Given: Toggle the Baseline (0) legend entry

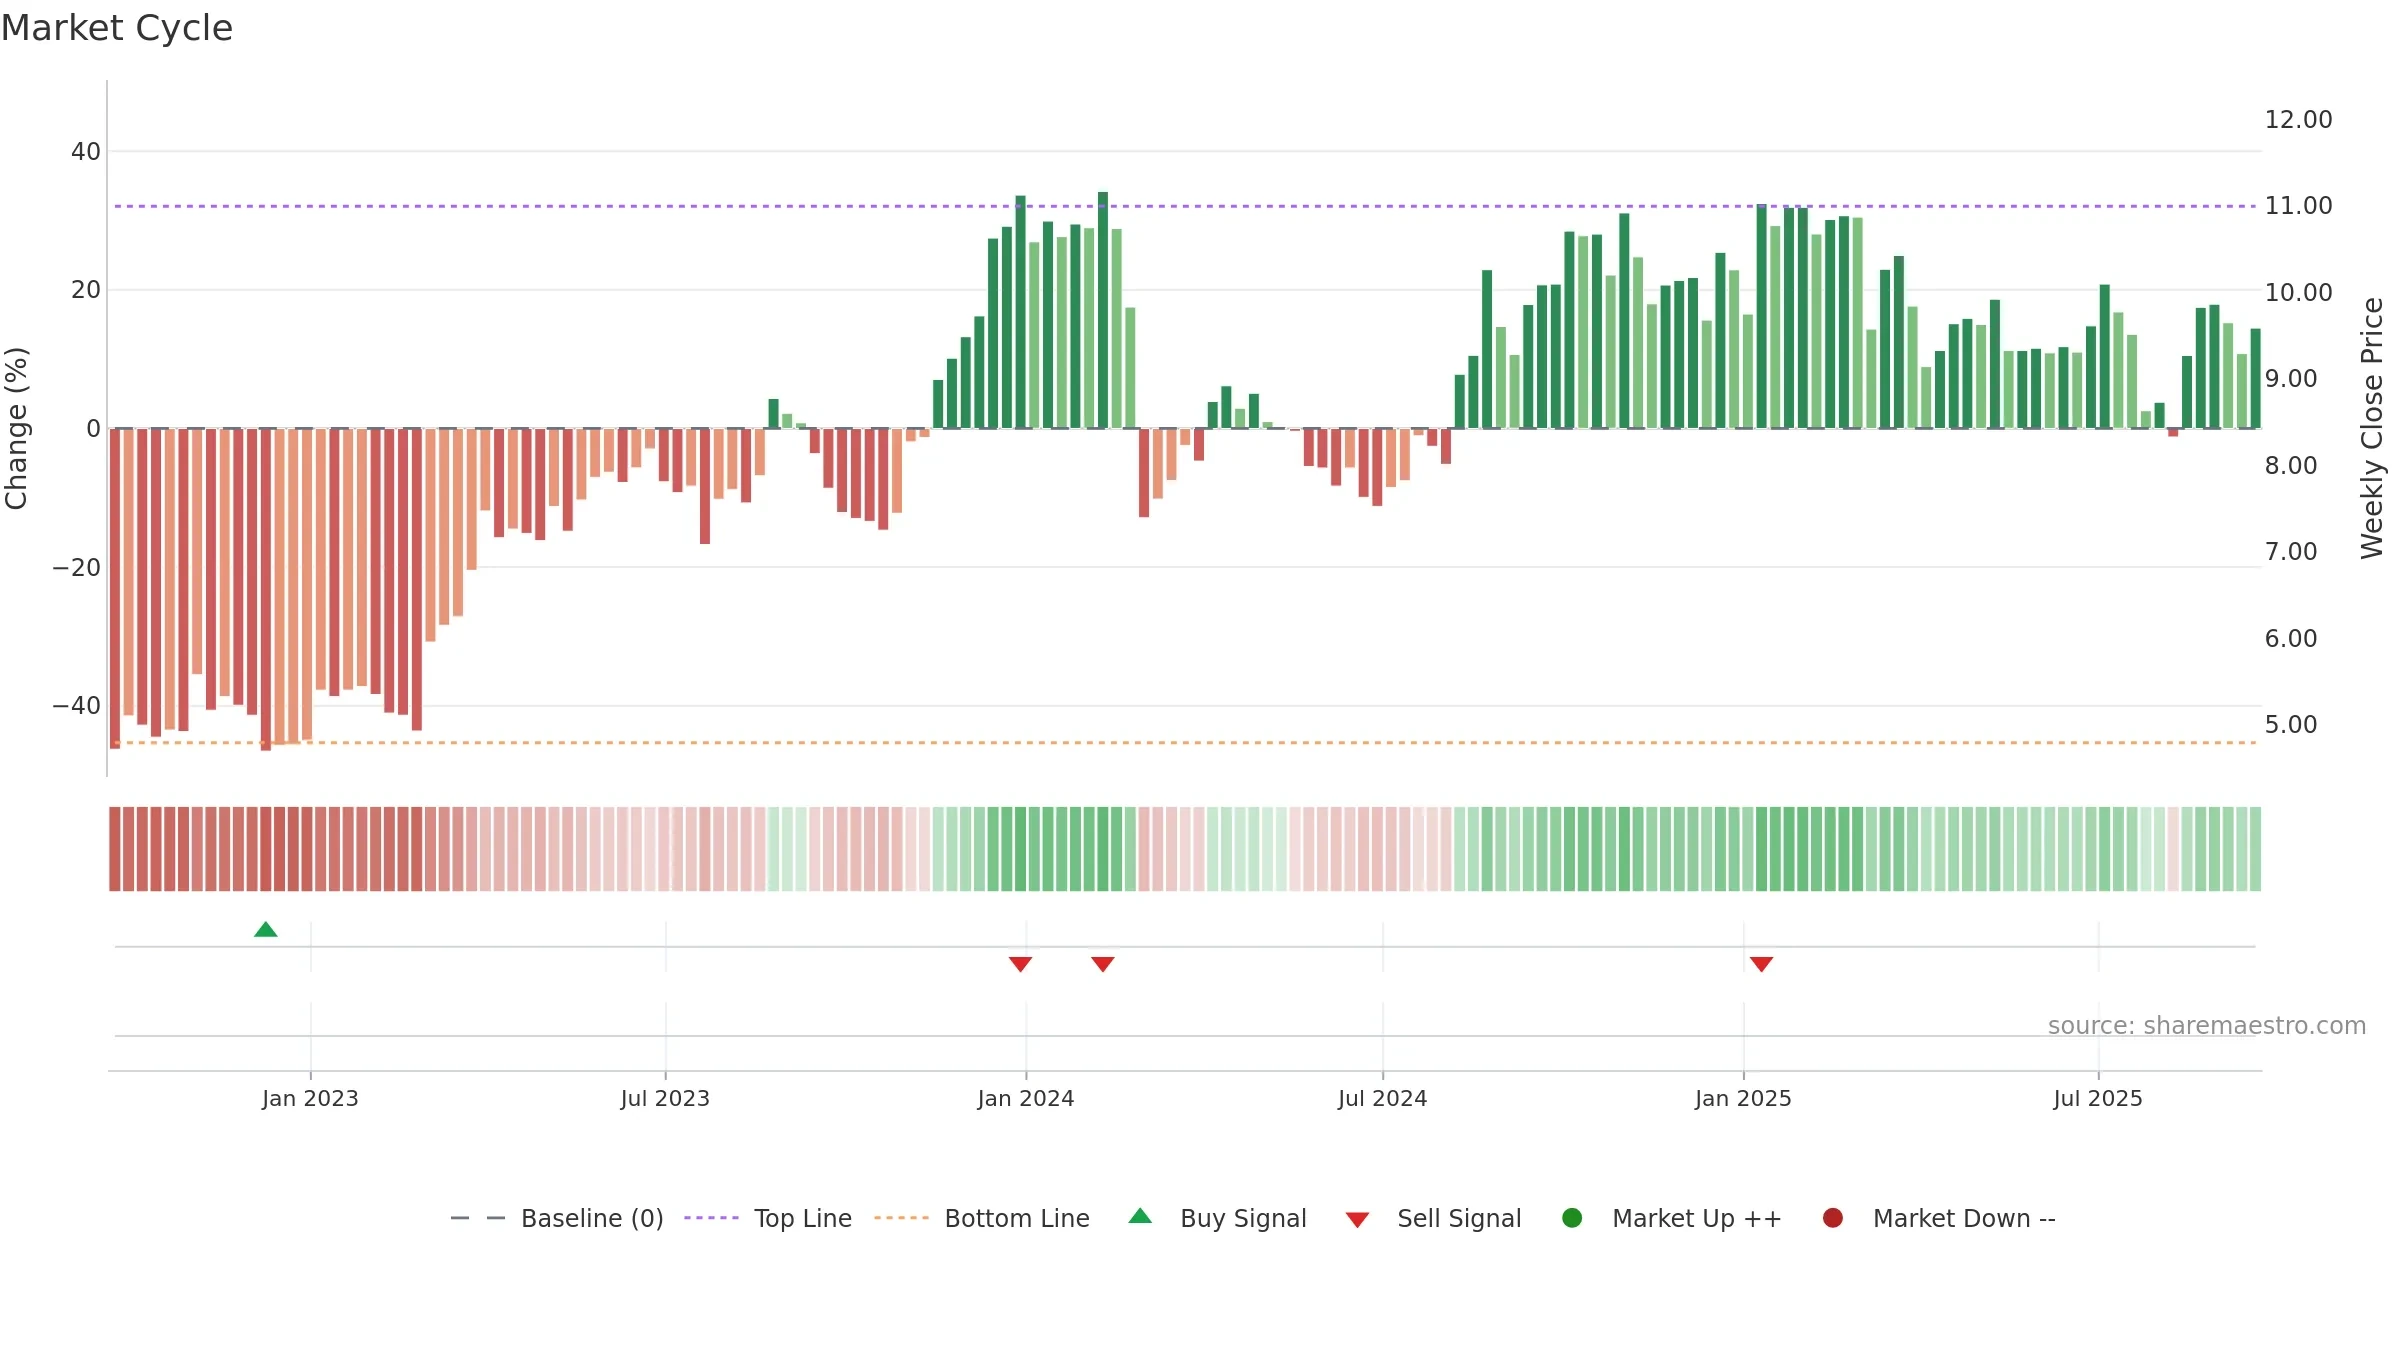Looking at the screenshot, I should (557, 1218).
